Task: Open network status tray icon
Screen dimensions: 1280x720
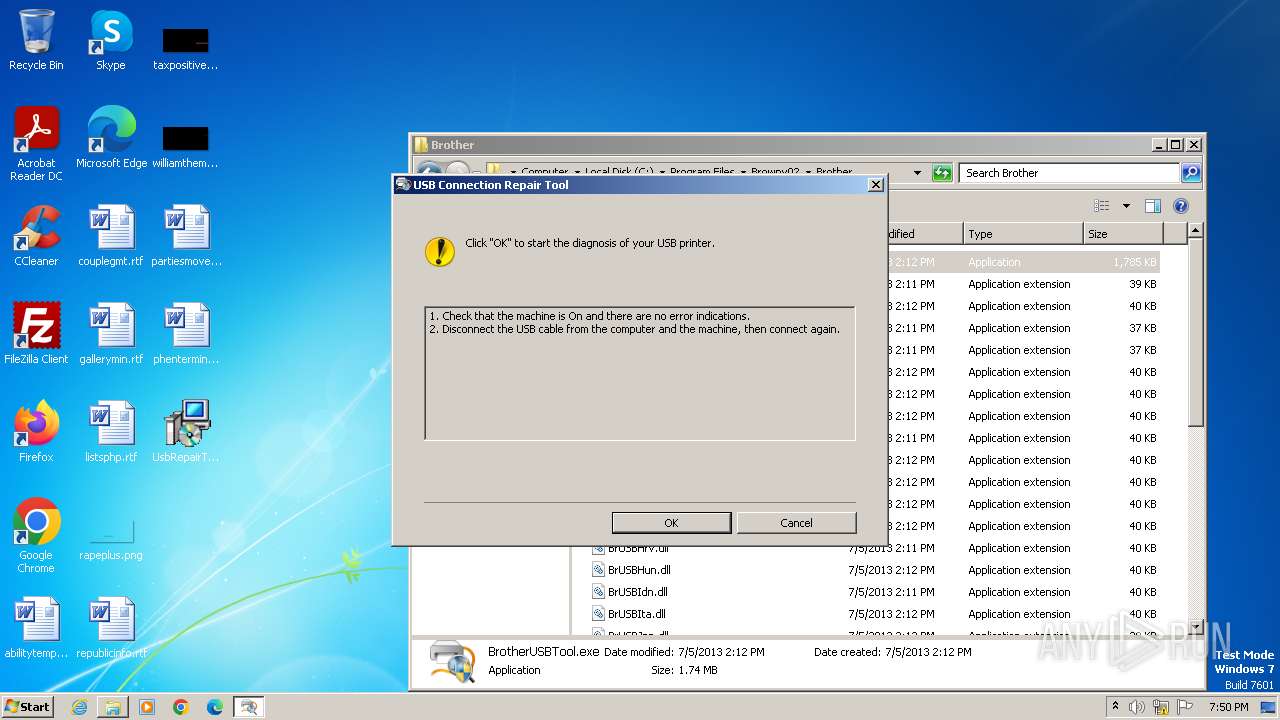Action: [1161, 707]
